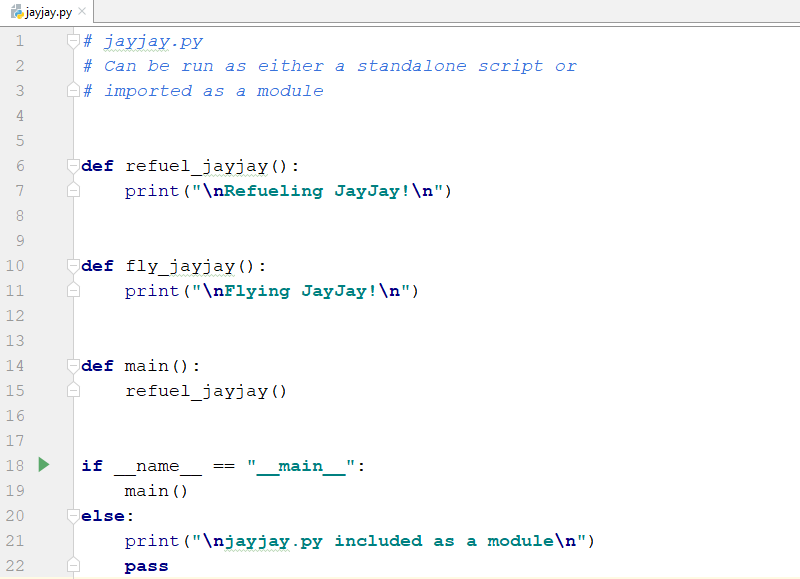
Task: Click the fold end marker on line 22
Action: [73, 566]
